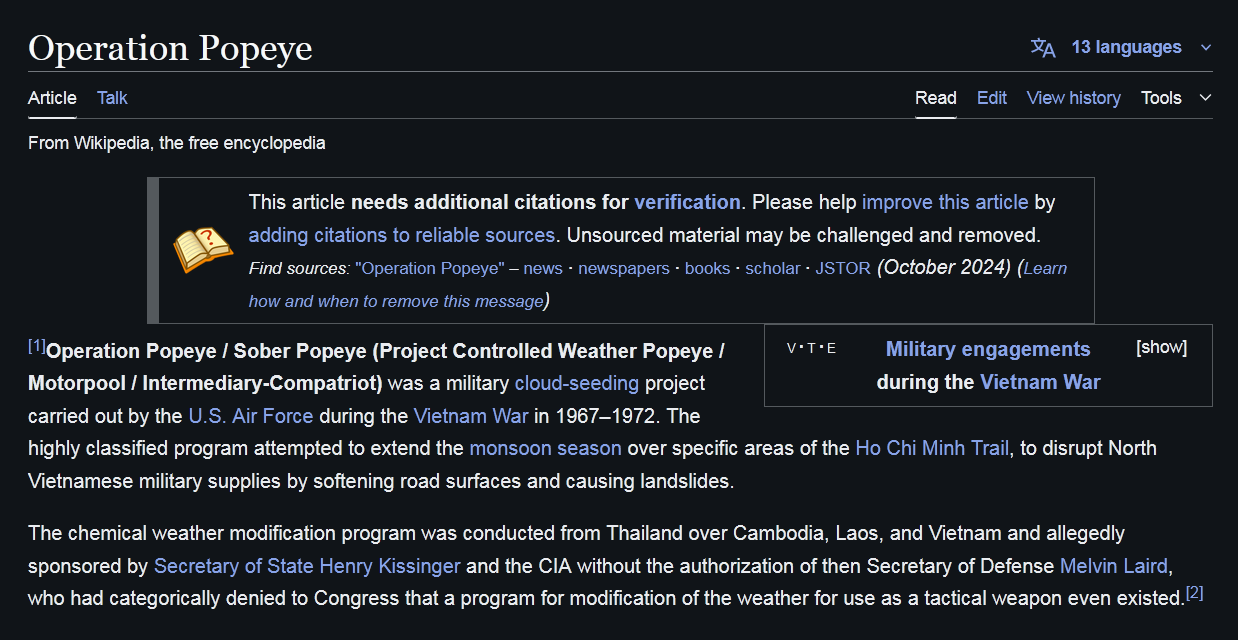
Task: Click 'From Wikipedia, the free encyclopedia' tagline
Action: [177, 143]
